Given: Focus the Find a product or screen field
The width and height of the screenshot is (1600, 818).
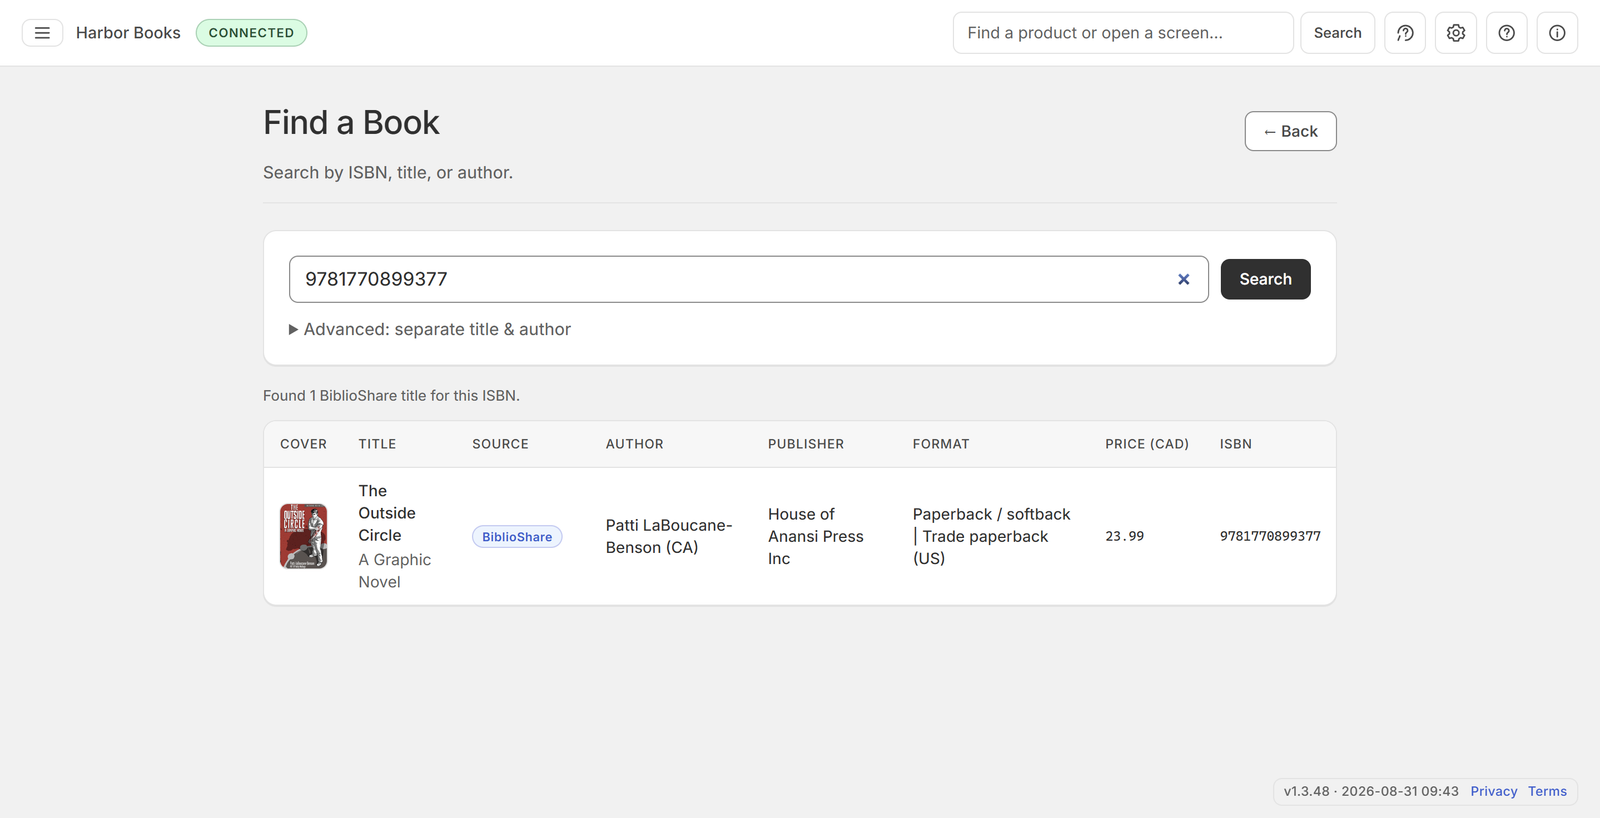Looking at the screenshot, I should point(1123,33).
